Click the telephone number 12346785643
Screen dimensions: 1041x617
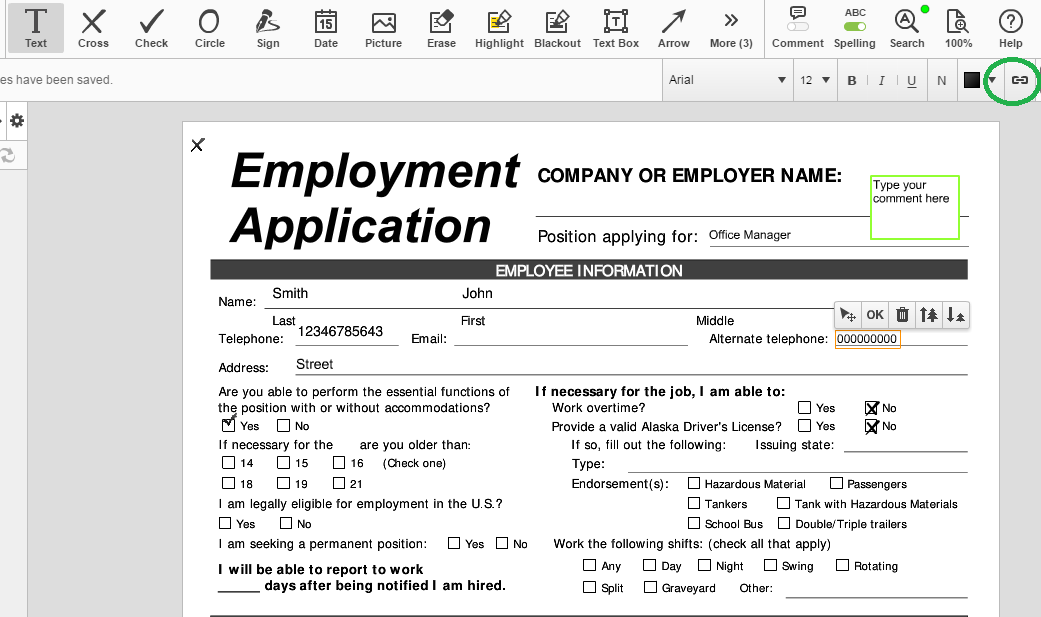340,331
